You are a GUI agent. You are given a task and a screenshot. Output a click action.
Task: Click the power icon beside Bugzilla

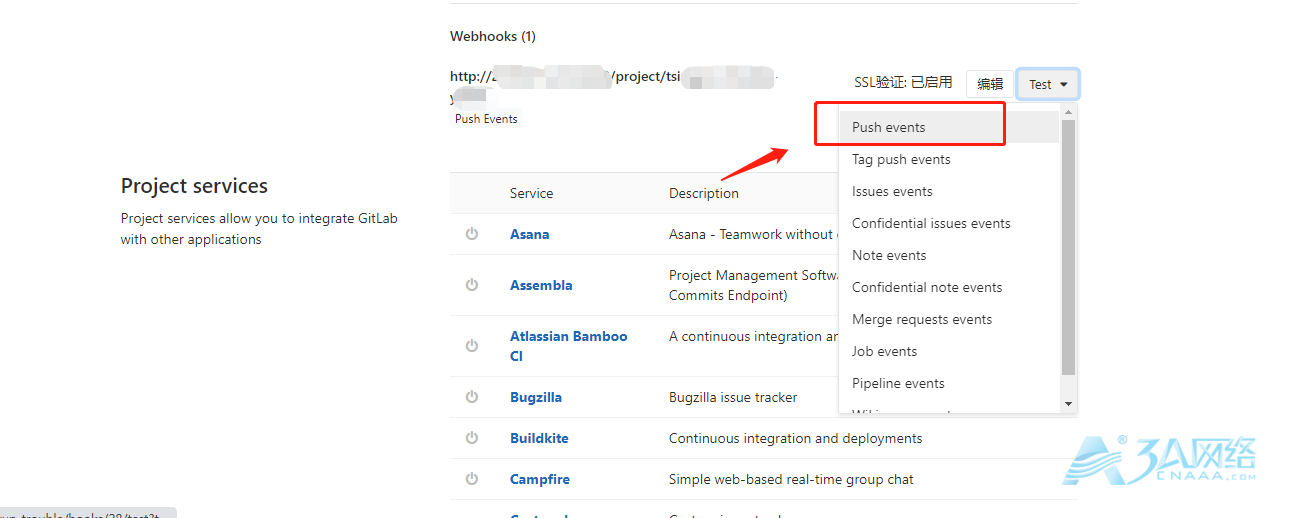point(472,397)
